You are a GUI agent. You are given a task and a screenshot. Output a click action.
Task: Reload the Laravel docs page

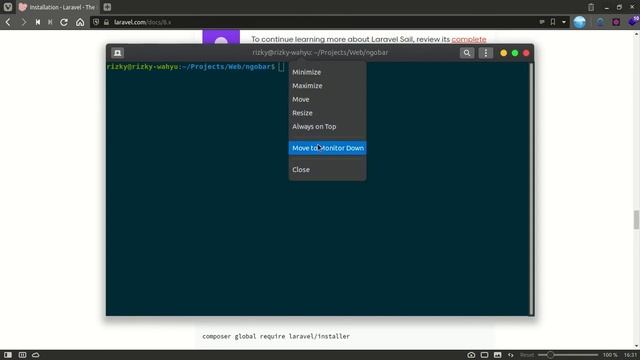(64, 22)
